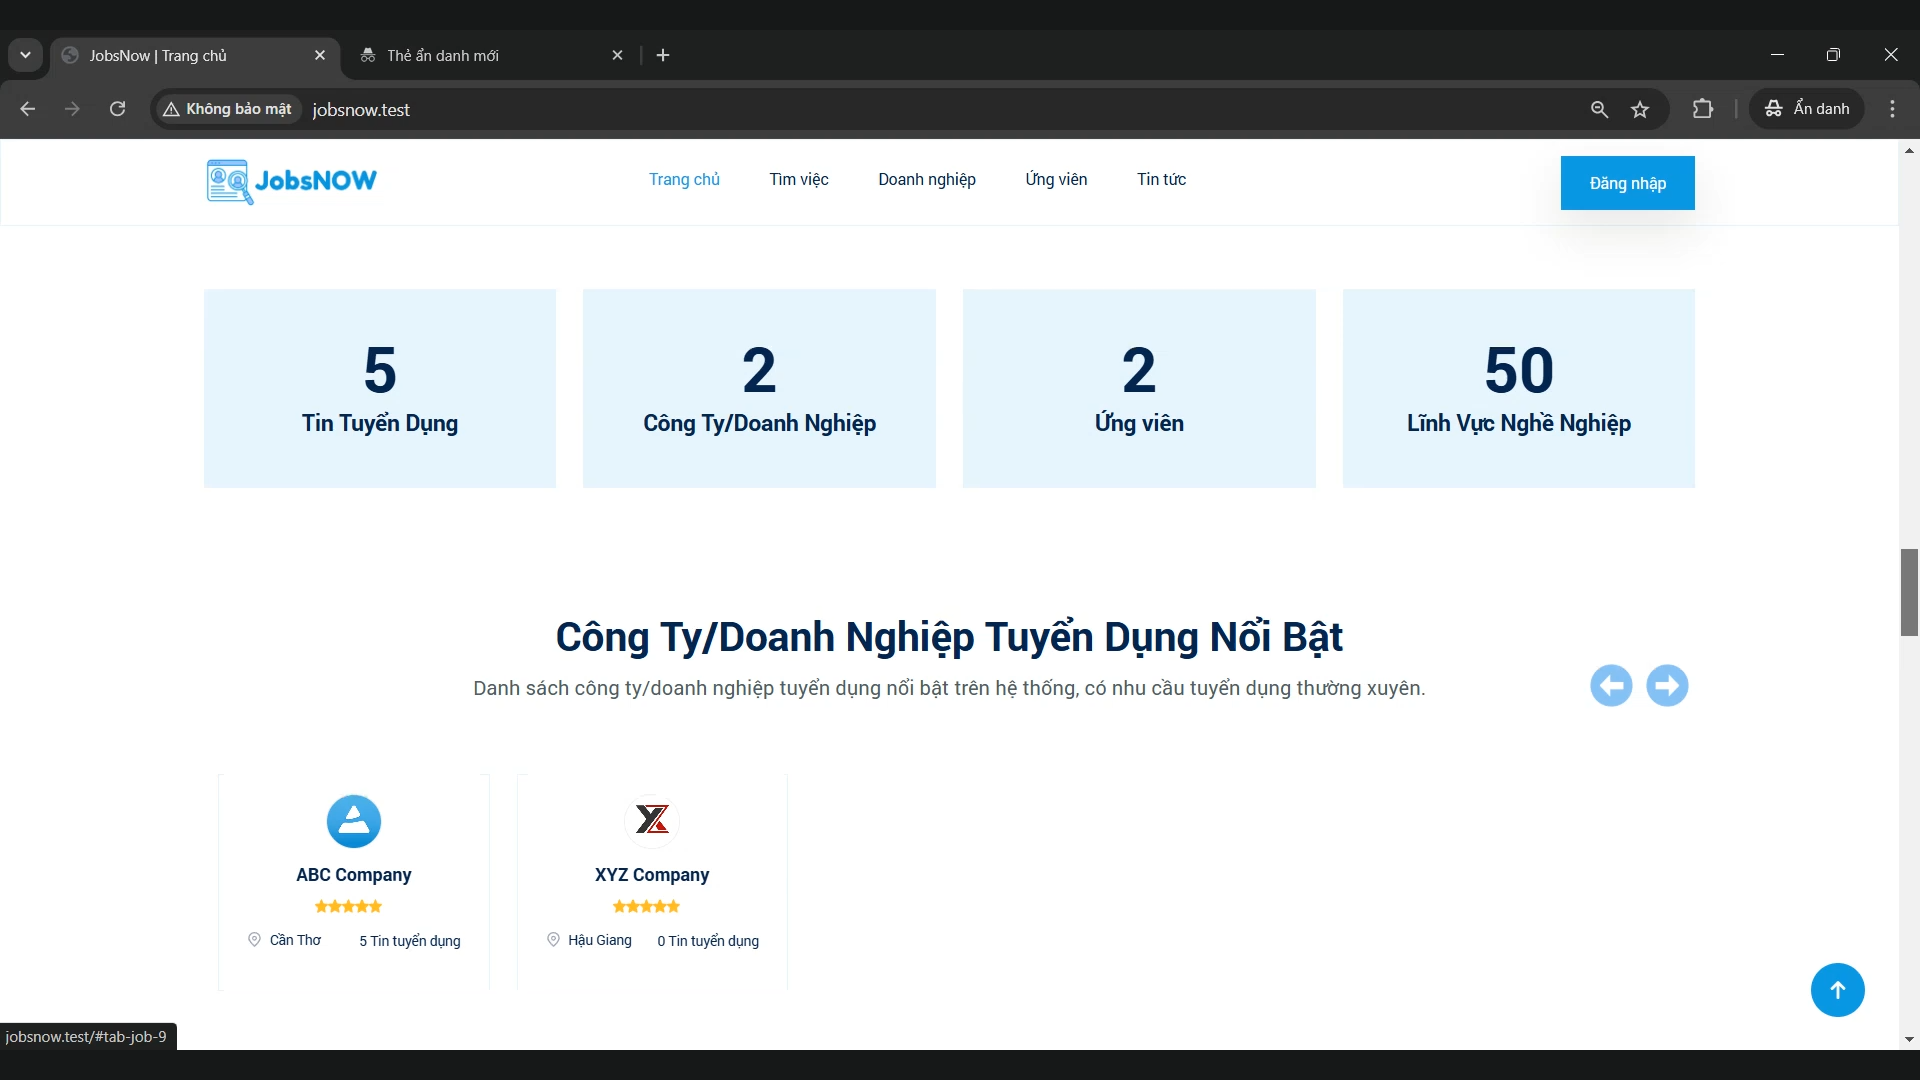The image size is (1920, 1080).
Task: Open the Tìm việc menu item
Action: (799, 180)
